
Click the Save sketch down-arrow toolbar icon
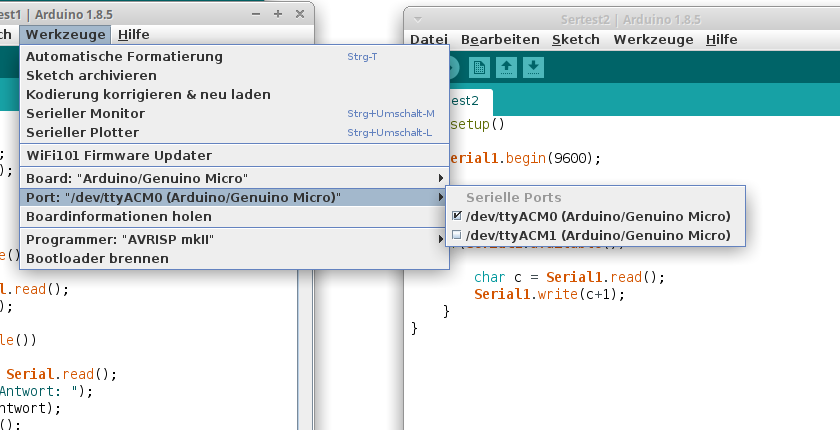pyautogui.click(x=534, y=68)
